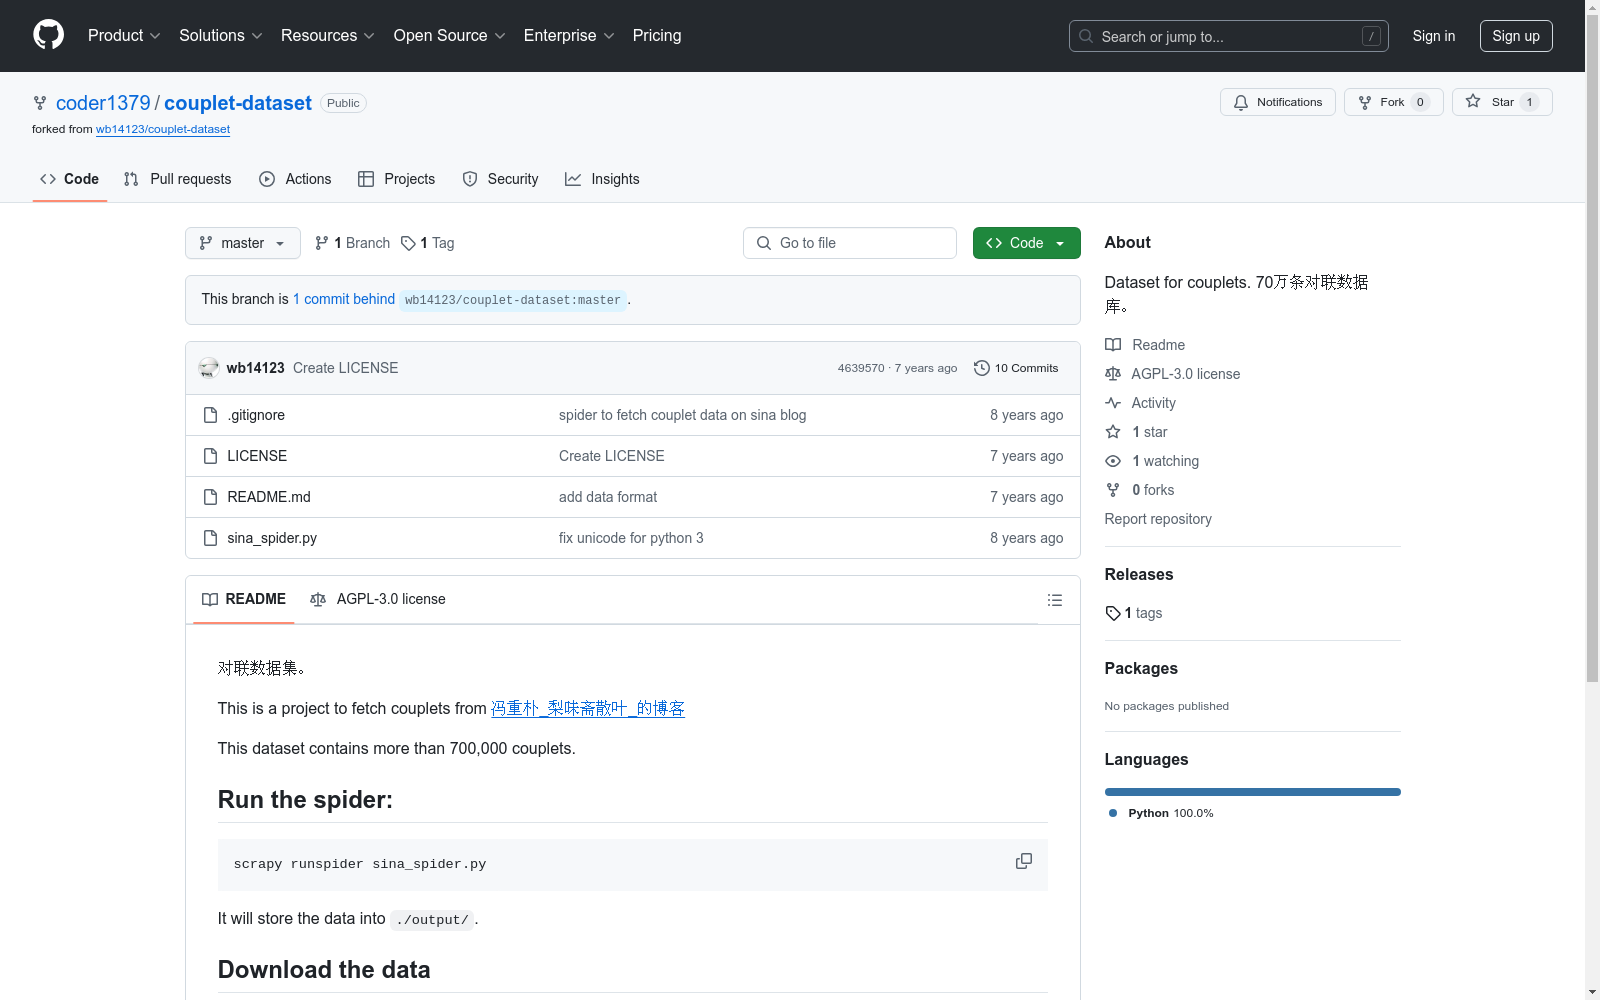
Task: Click the wb14123 avatar in commit row
Action: click(x=208, y=368)
